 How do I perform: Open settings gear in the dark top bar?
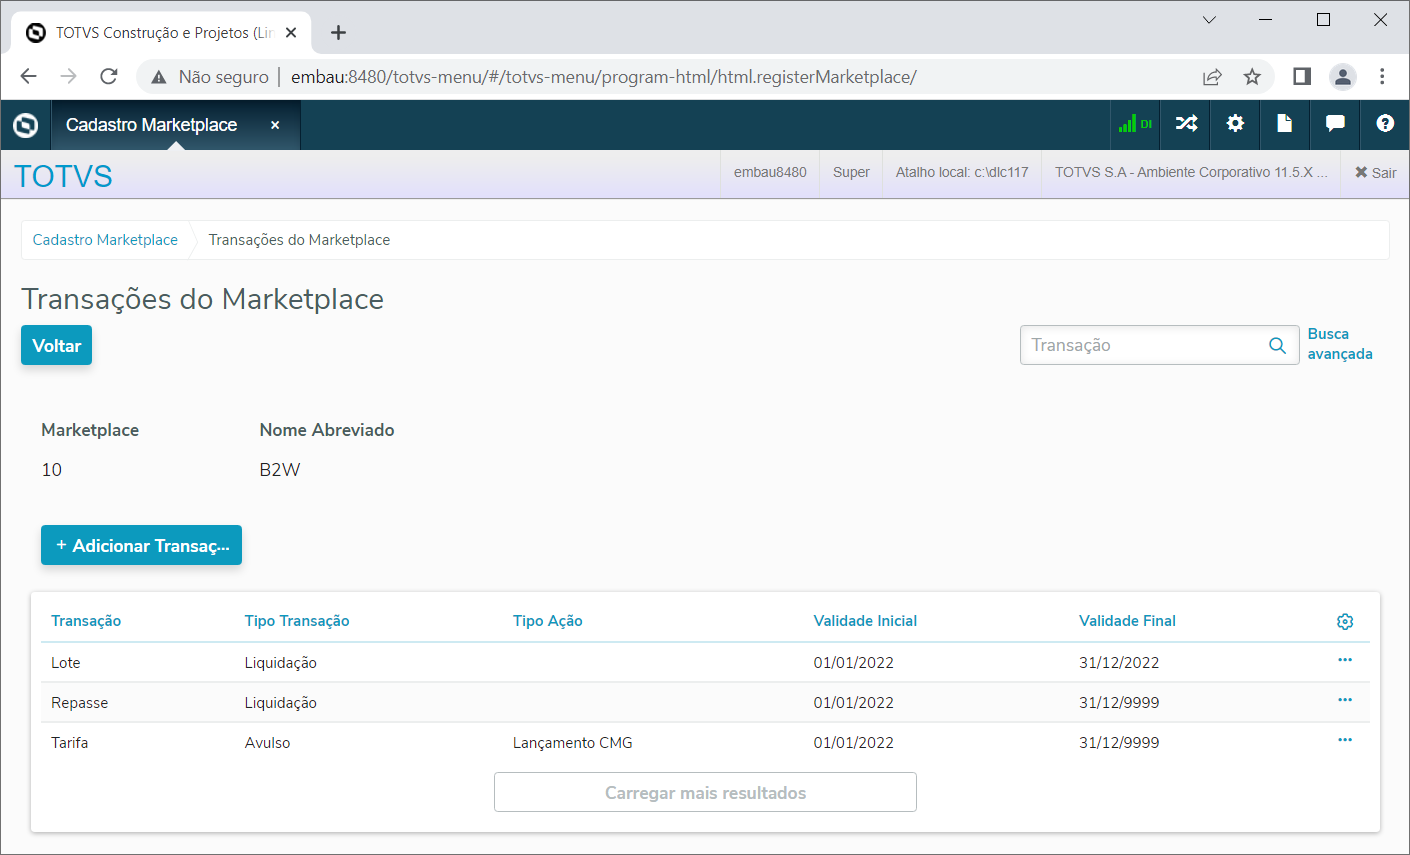1236,123
